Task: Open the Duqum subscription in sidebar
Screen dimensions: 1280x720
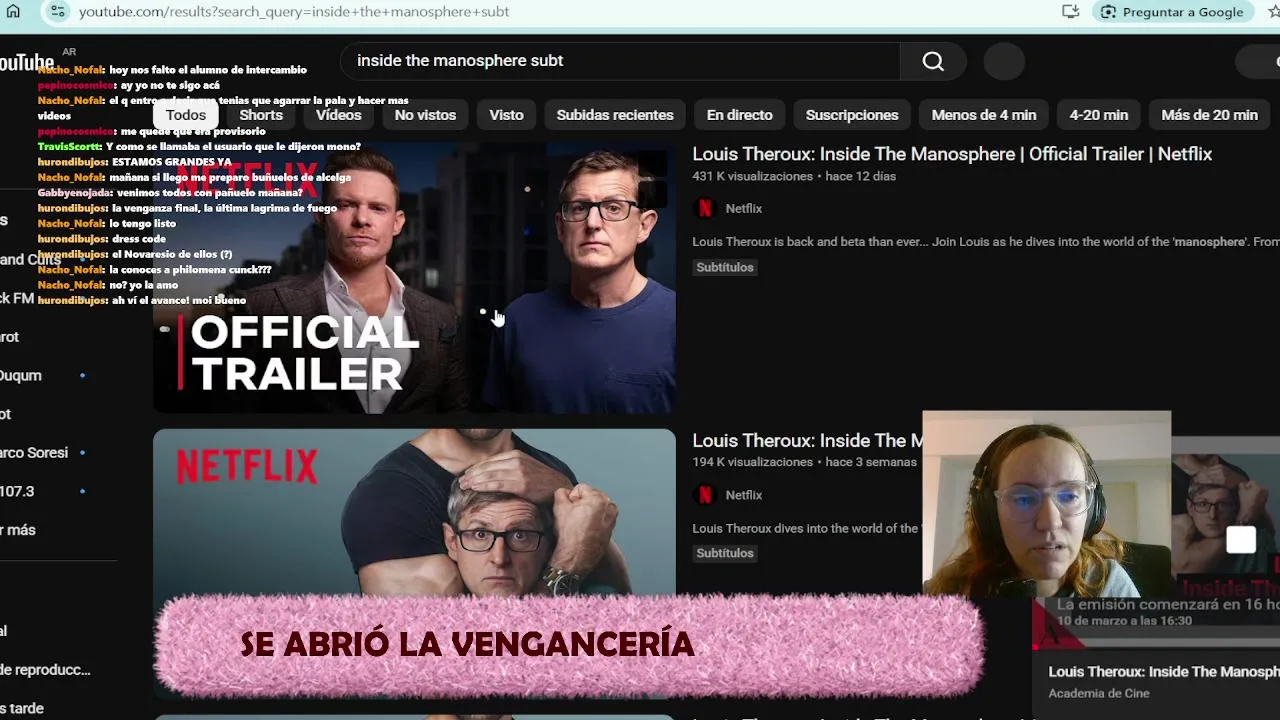Action: (21, 376)
